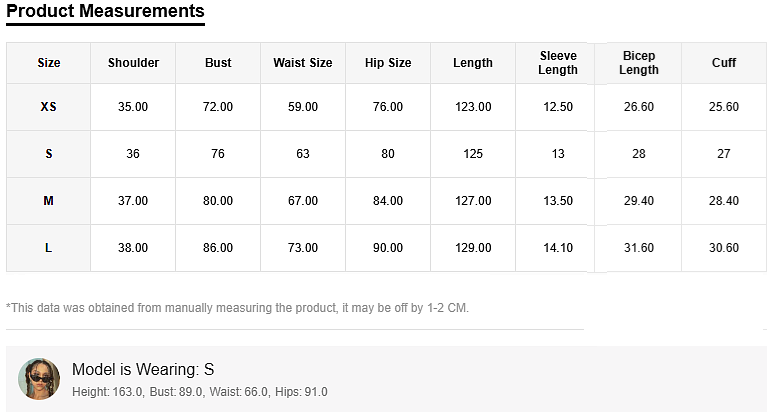
Task: Click the Product Measurements heading
Action: tap(105, 12)
